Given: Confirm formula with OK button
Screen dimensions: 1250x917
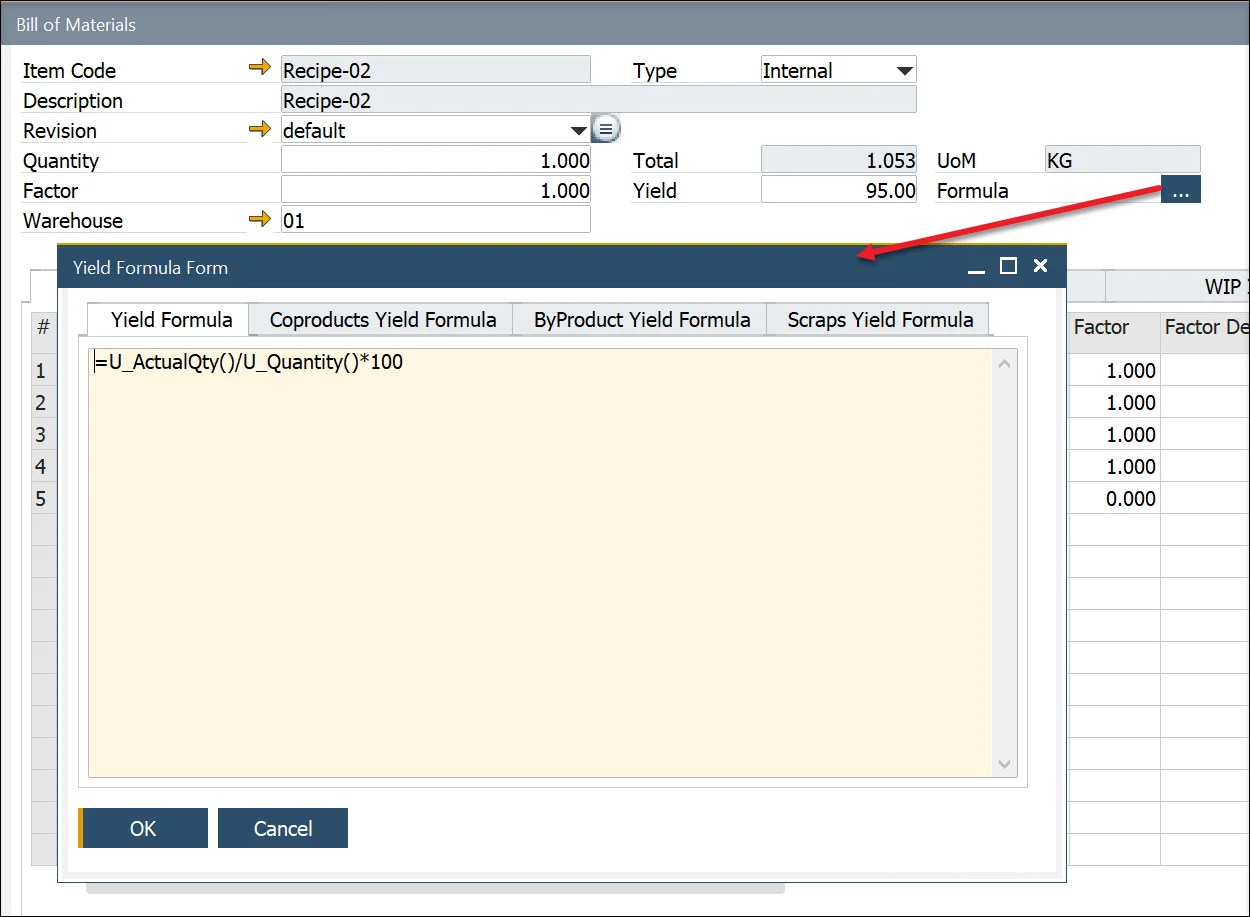Looking at the screenshot, I should [143, 828].
